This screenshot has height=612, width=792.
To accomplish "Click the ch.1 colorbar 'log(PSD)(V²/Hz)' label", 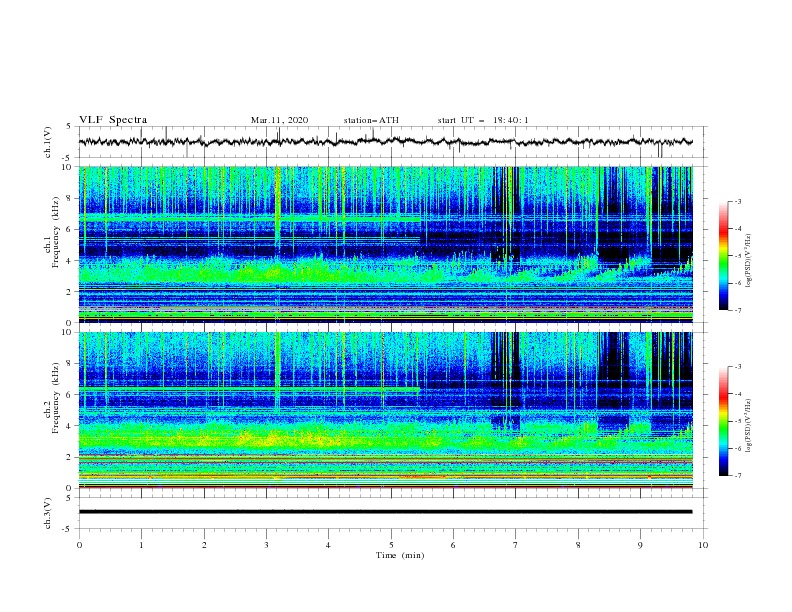I will 748,261.
